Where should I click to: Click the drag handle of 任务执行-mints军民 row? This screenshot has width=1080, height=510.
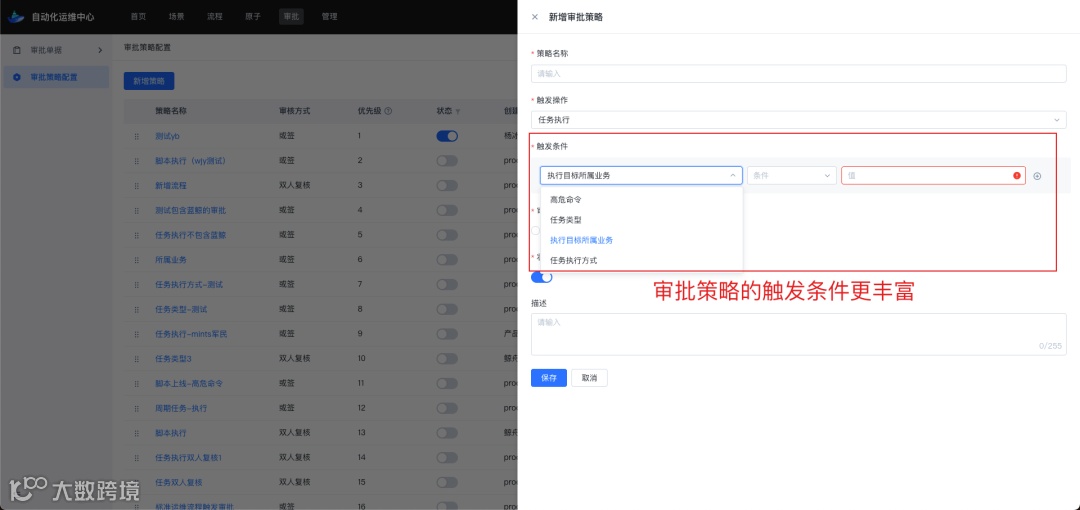(x=136, y=335)
